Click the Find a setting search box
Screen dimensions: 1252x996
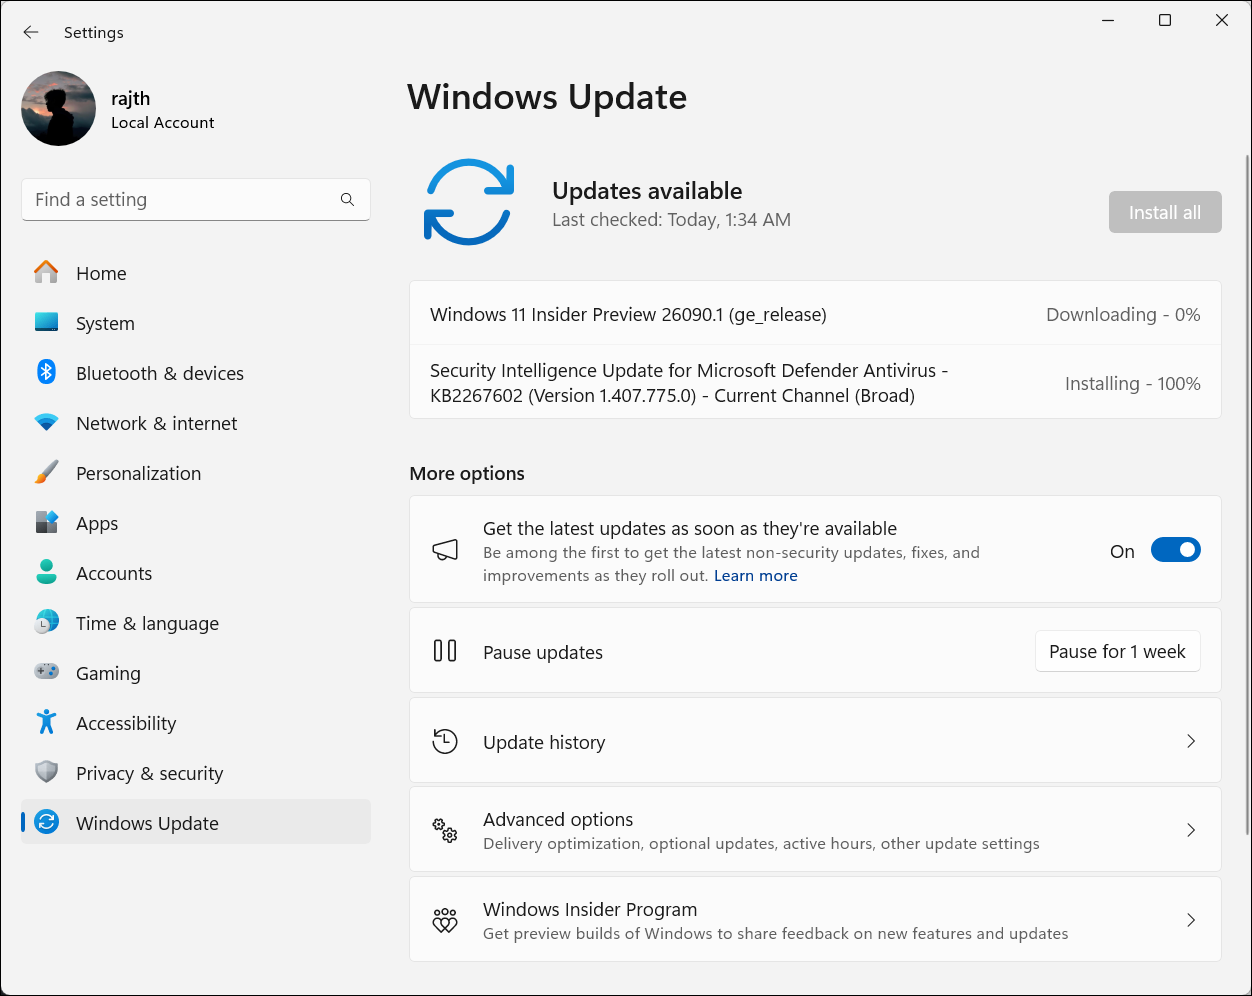pyautogui.click(x=180, y=200)
